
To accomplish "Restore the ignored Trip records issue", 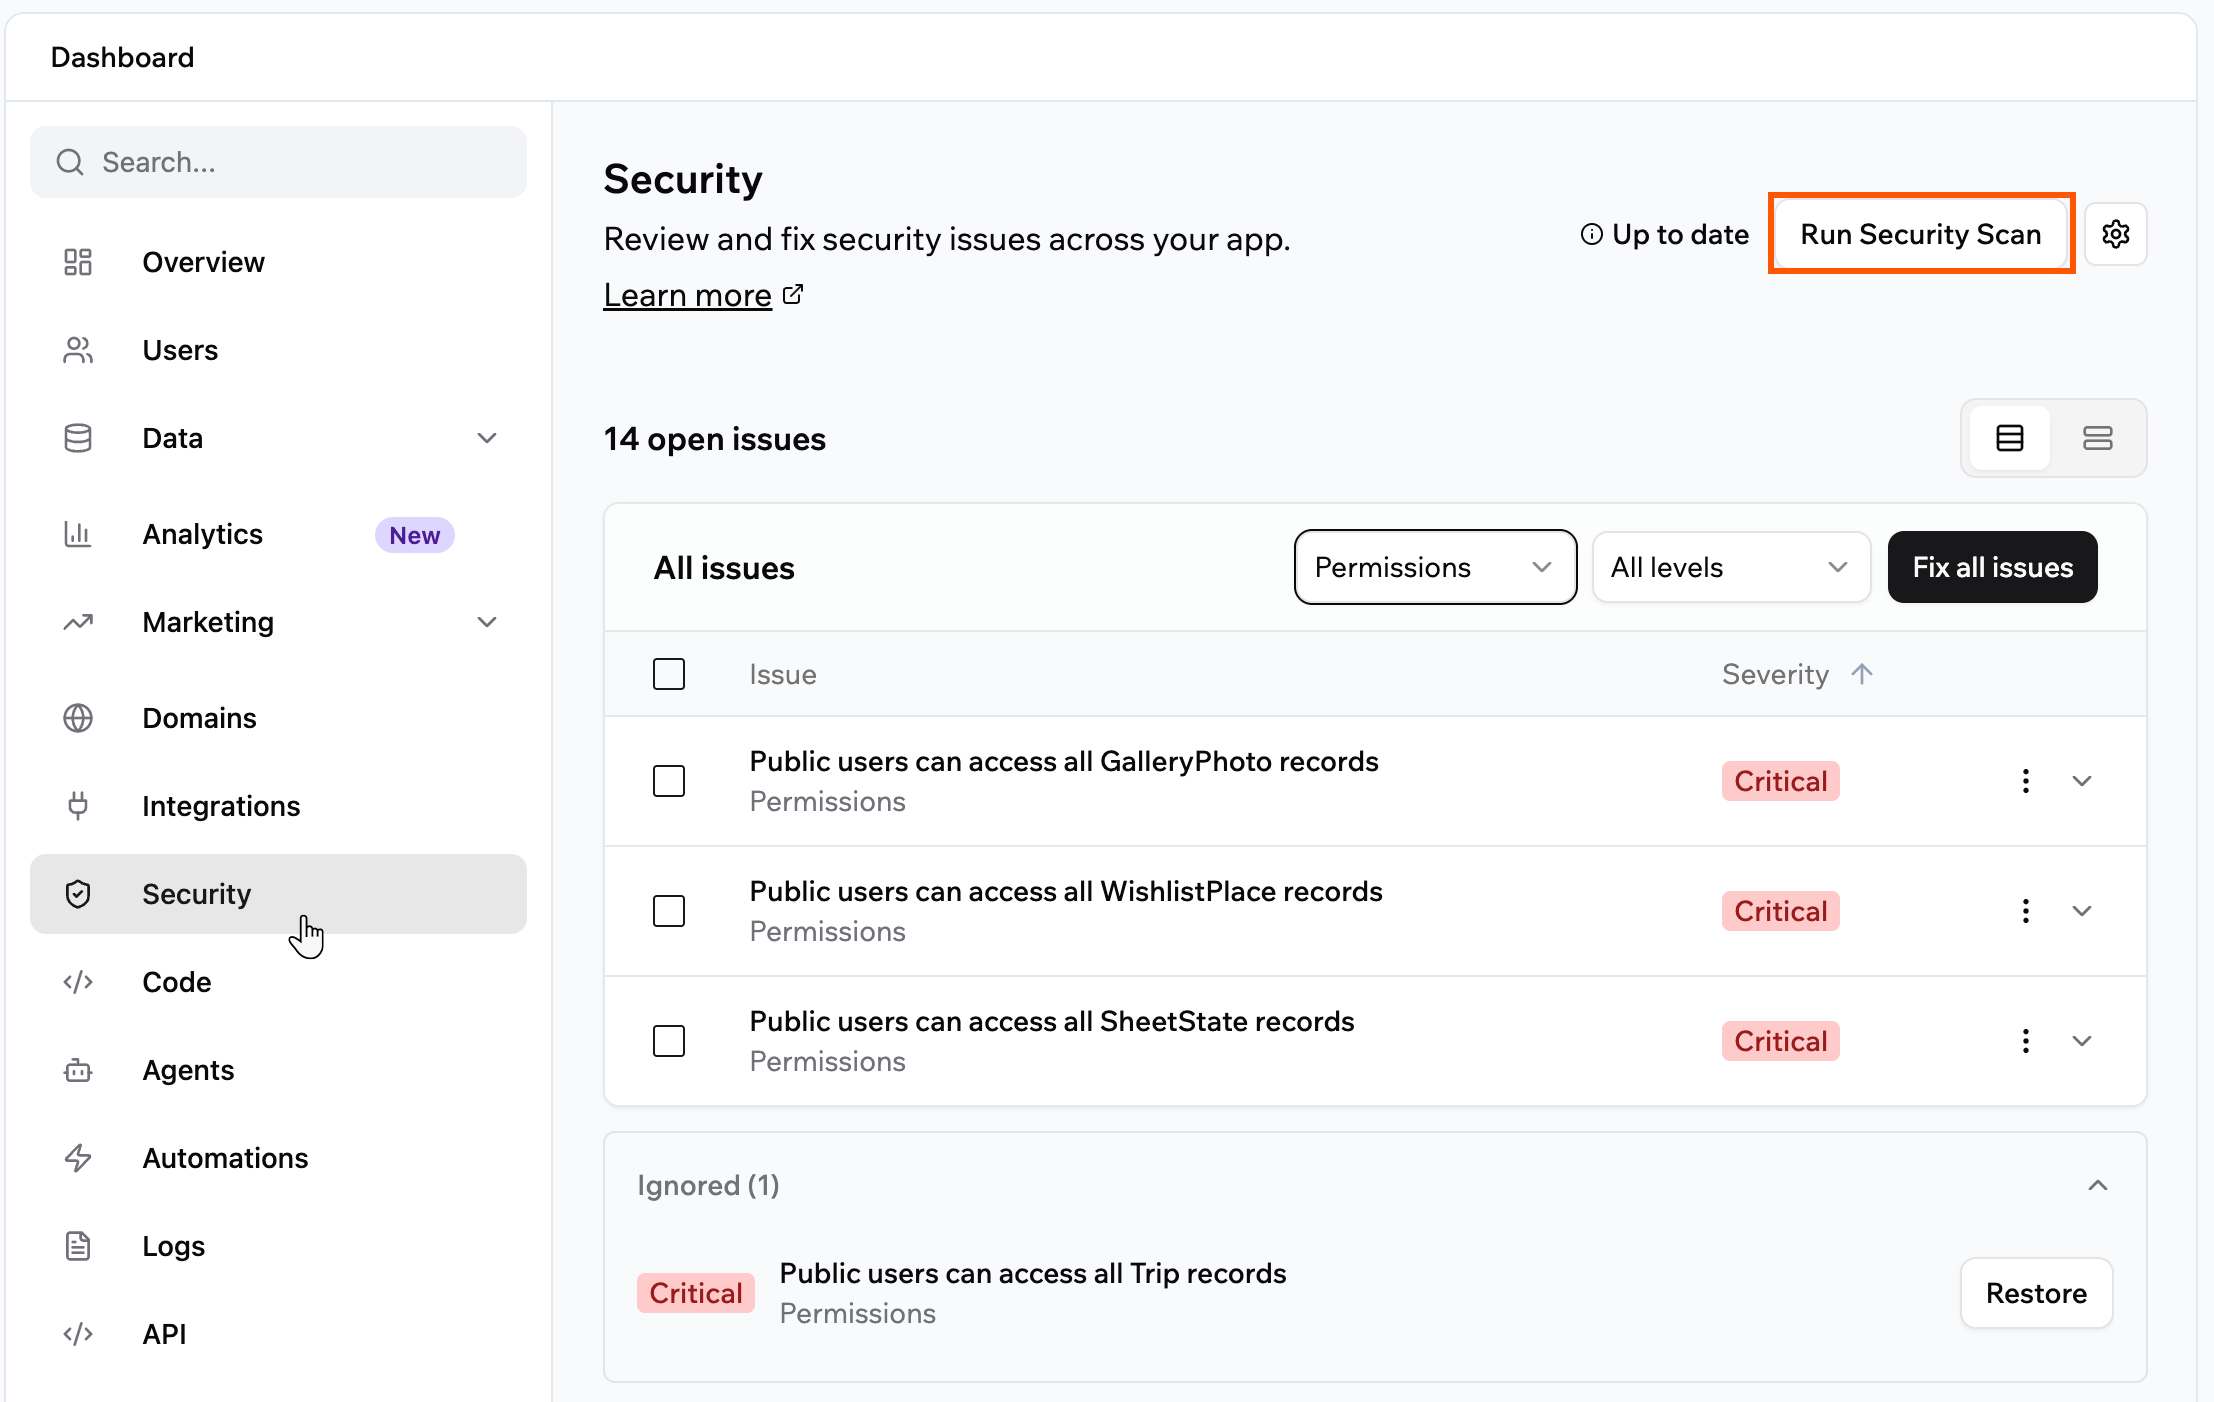I will tap(2037, 1293).
